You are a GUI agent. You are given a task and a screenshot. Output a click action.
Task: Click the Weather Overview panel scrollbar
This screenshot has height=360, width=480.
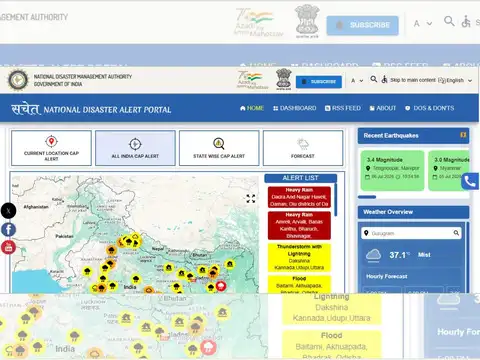(468, 257)
